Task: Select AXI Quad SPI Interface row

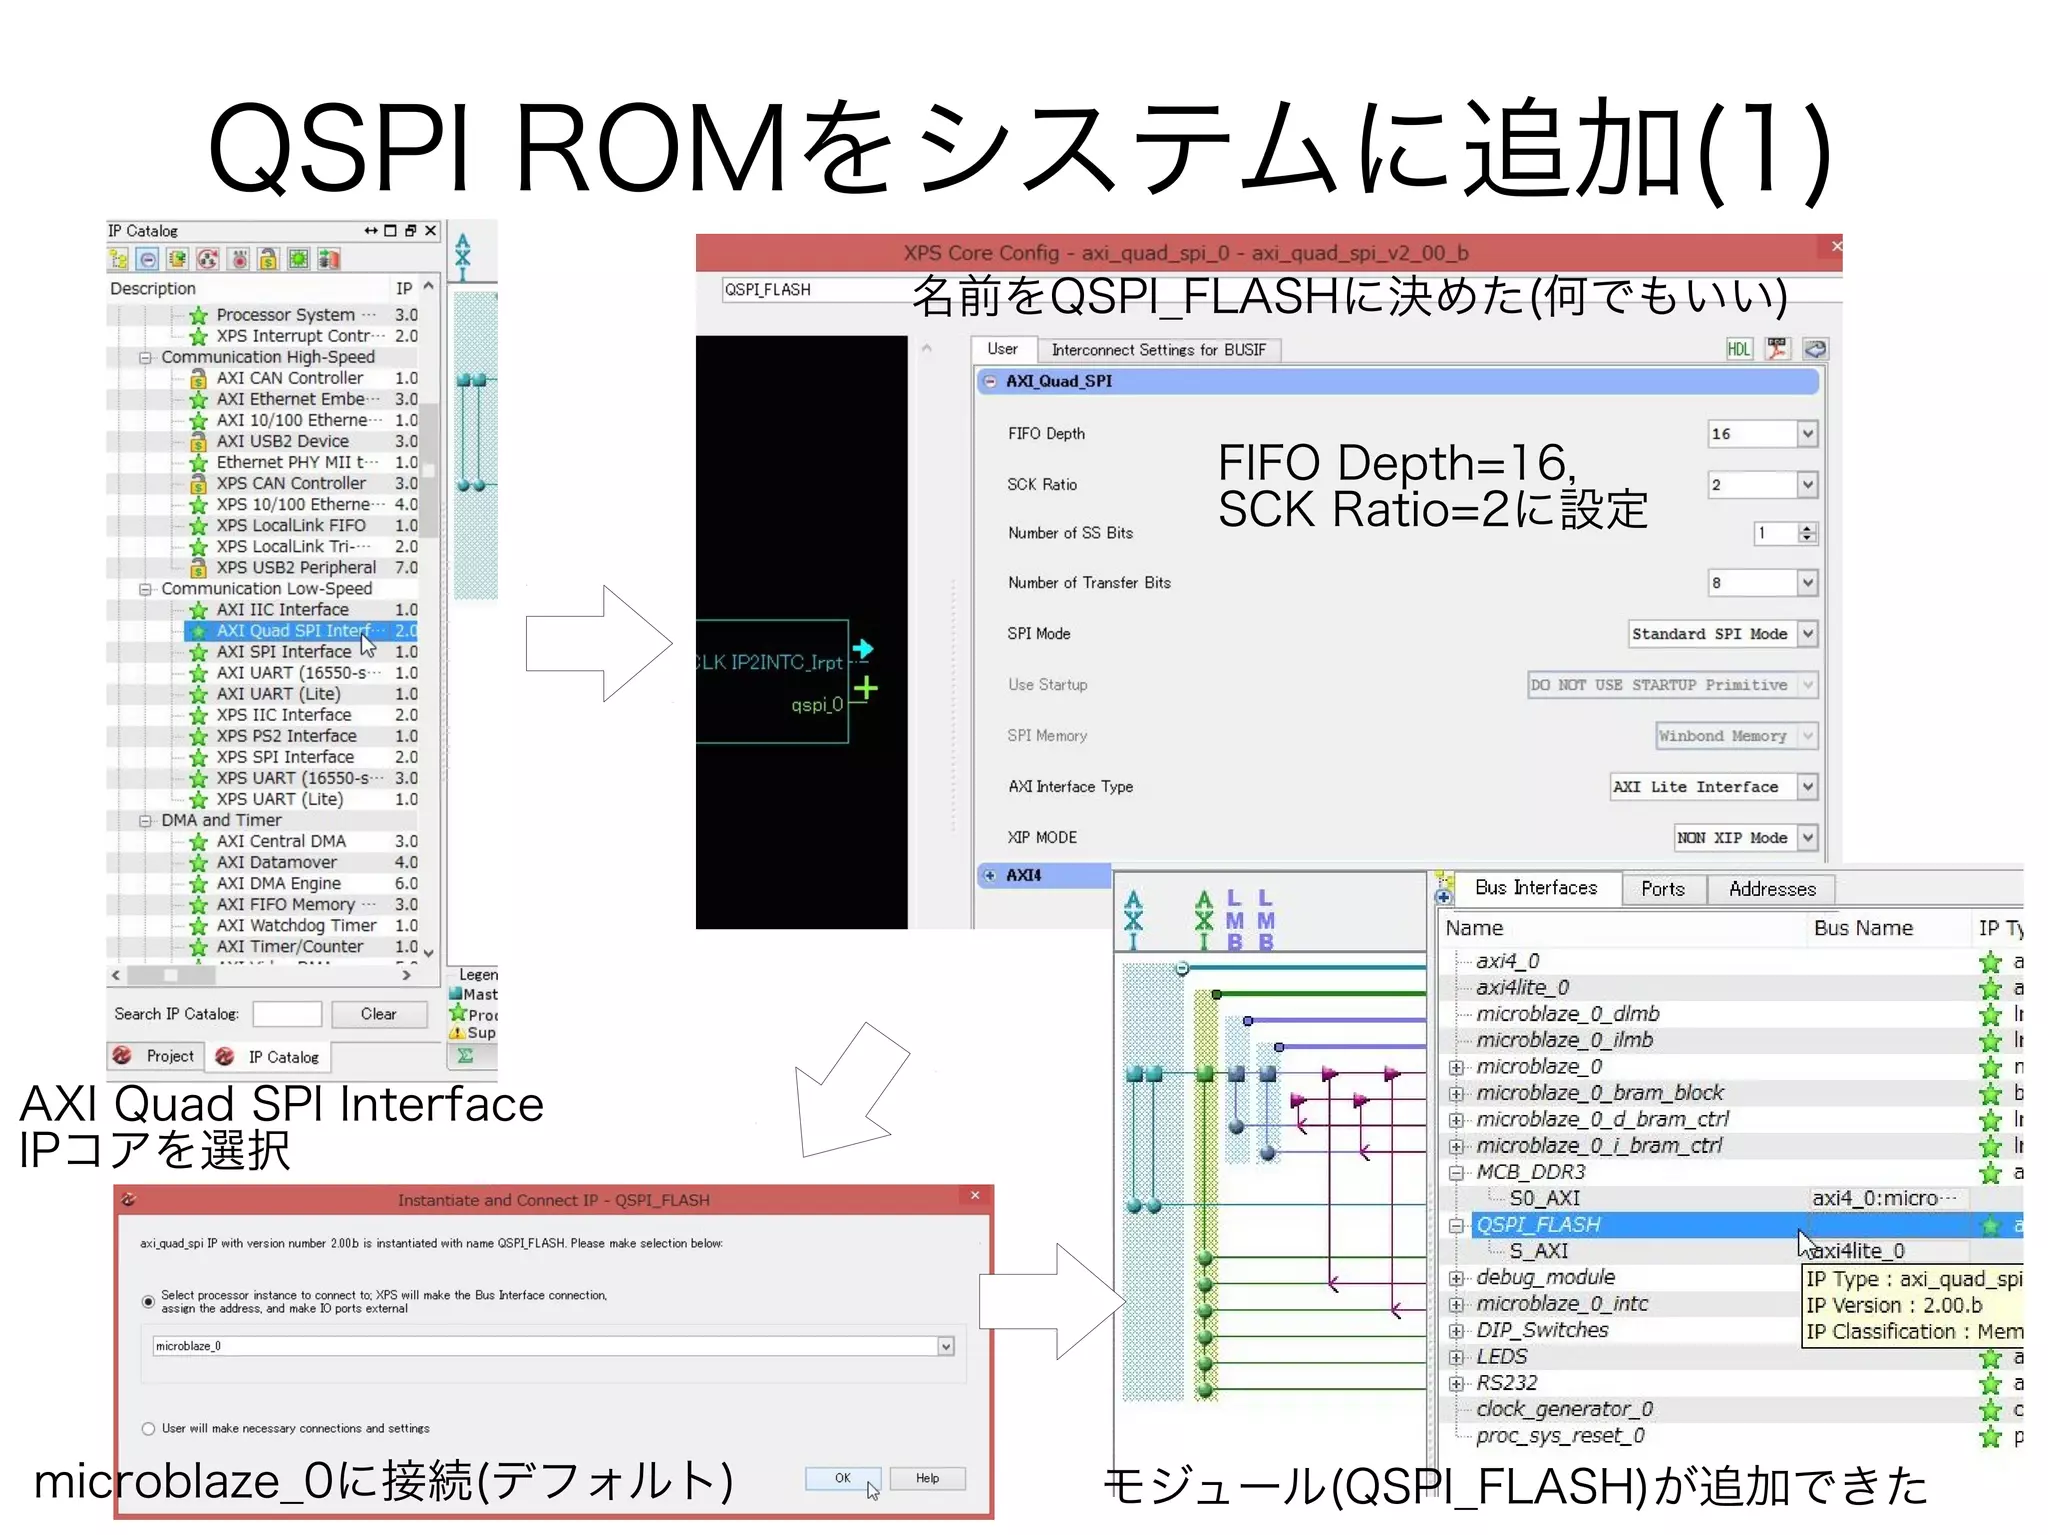Action: coord(300,631)
